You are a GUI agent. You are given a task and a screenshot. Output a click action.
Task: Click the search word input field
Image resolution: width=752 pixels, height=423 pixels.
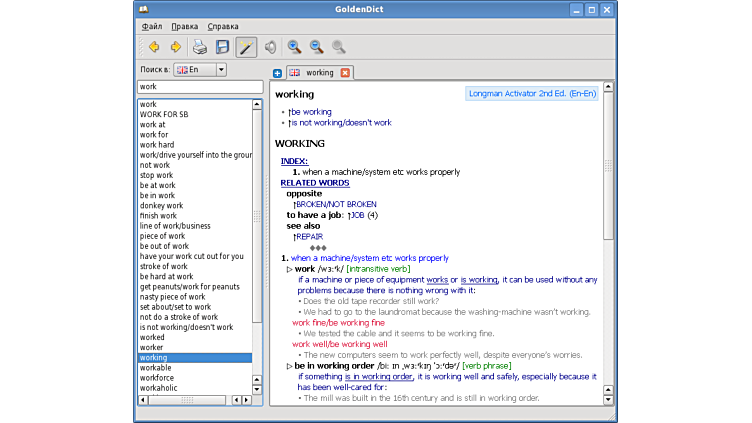click(x=198, y=87)
